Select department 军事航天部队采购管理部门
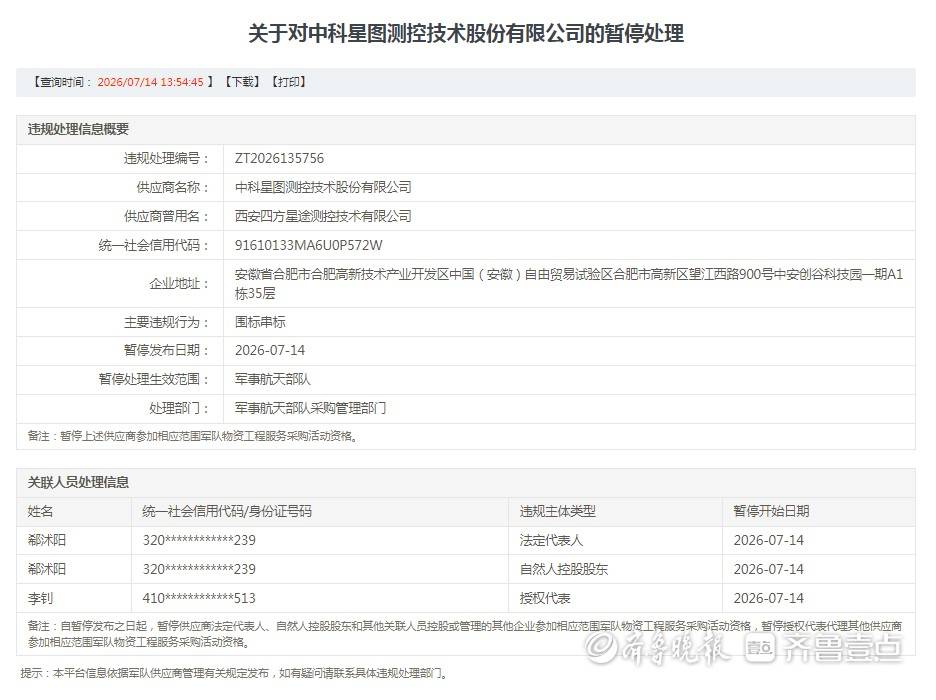The image size is (936, 700). [x=310, y=408]
